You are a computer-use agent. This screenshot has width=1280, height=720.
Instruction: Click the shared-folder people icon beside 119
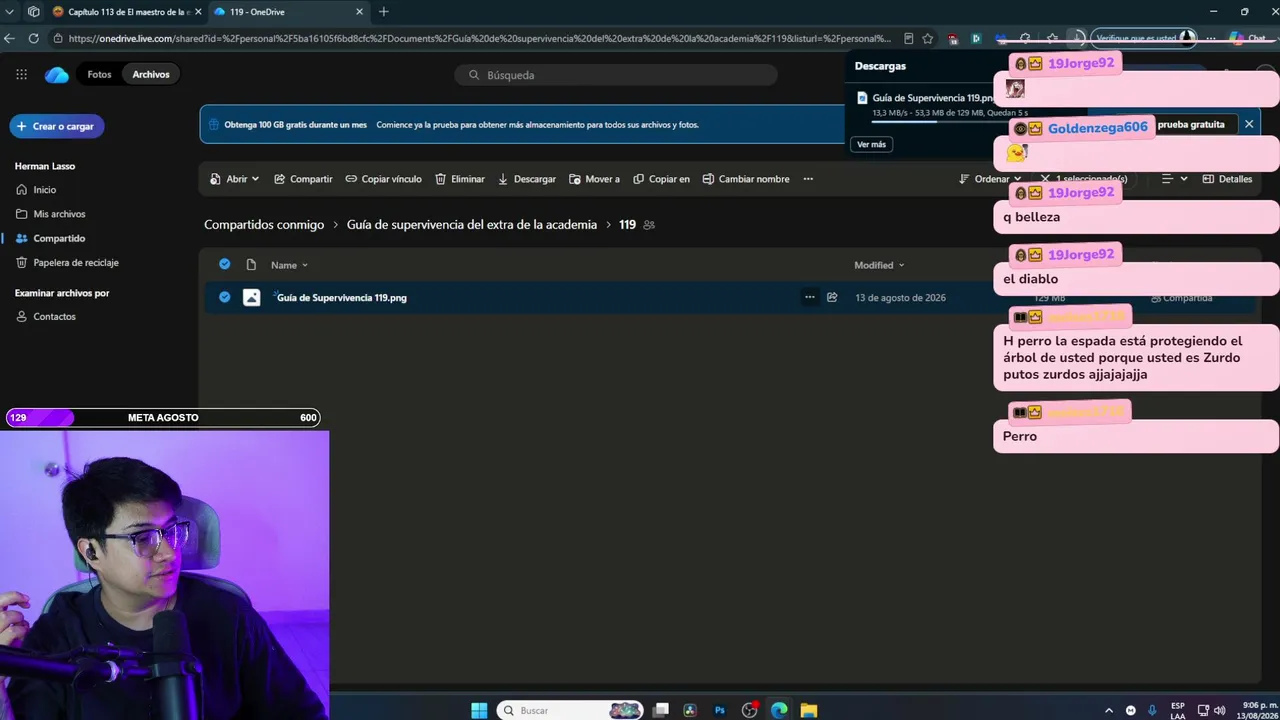(649, 225)
